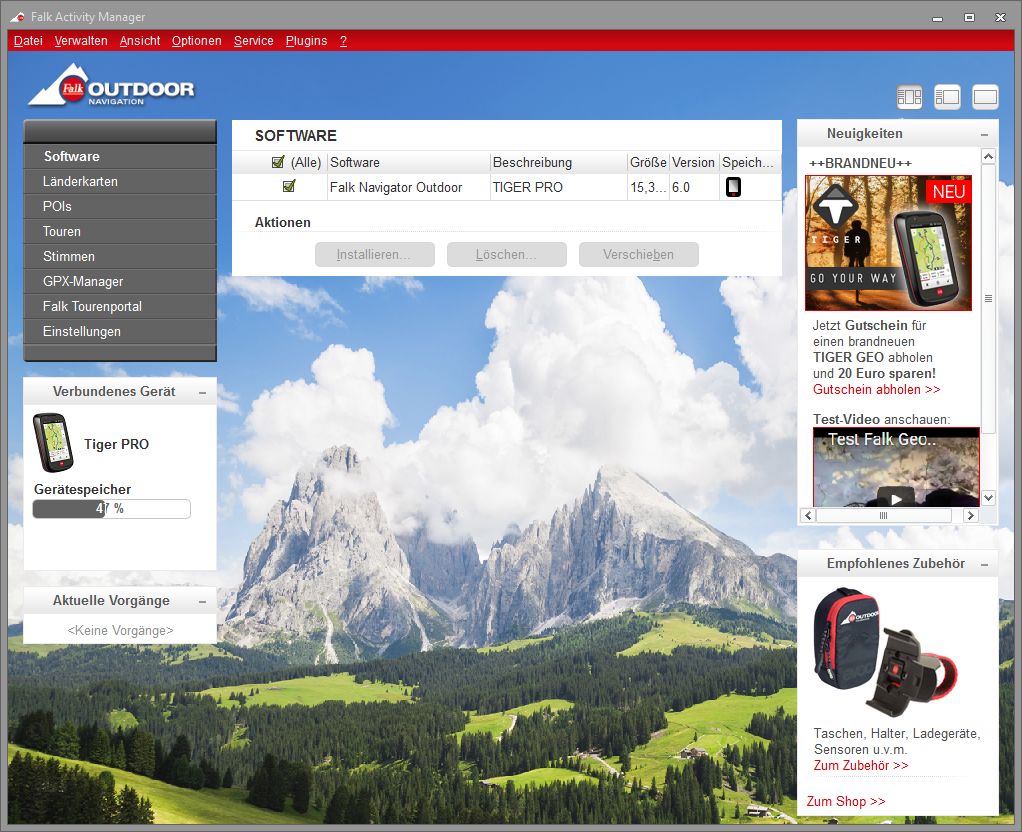
Task: Collapse the Neuigkeiten panel
Action: (984, 134)
